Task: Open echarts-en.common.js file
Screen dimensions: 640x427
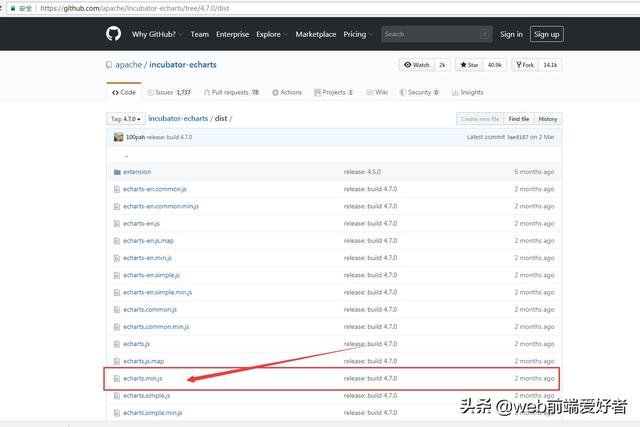Action: tap(155, 189)
